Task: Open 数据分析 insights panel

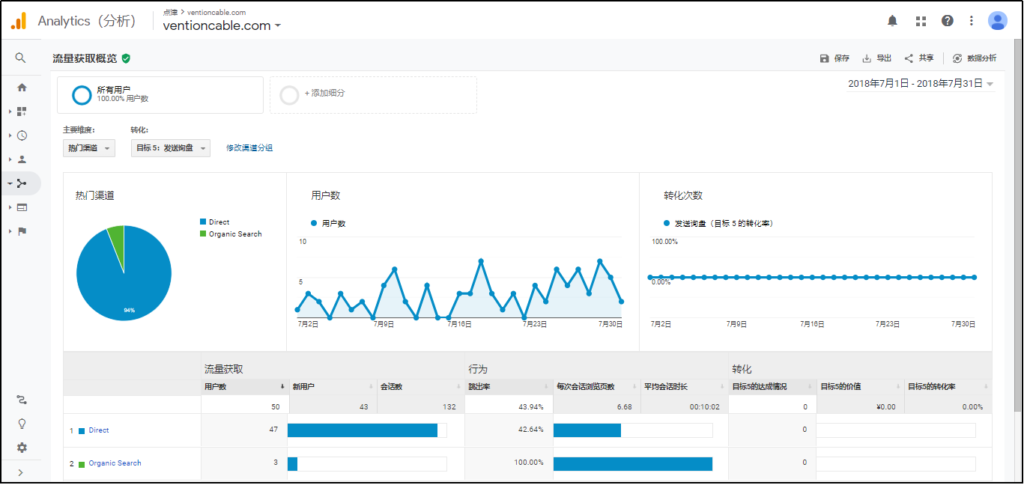Action: tap(974, 58)
